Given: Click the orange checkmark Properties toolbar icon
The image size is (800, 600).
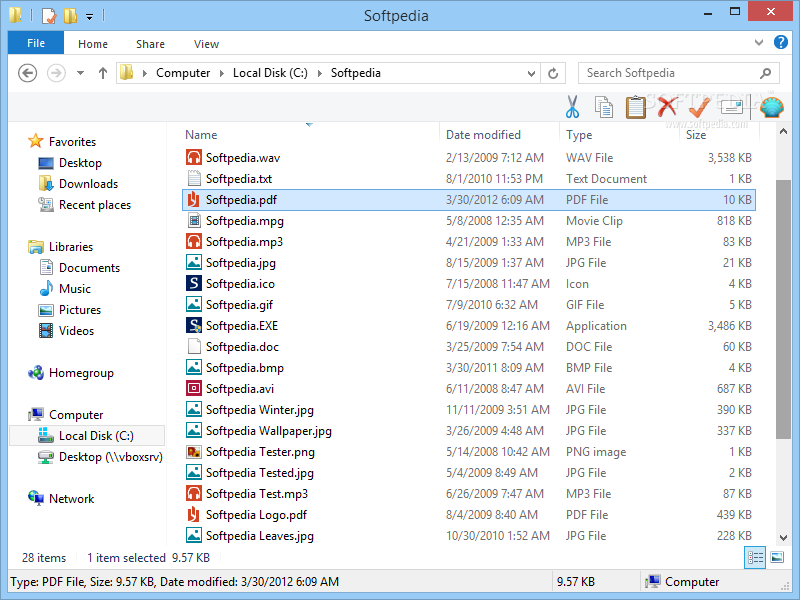Looking at the screenshot, I should (x=699, y=107).
